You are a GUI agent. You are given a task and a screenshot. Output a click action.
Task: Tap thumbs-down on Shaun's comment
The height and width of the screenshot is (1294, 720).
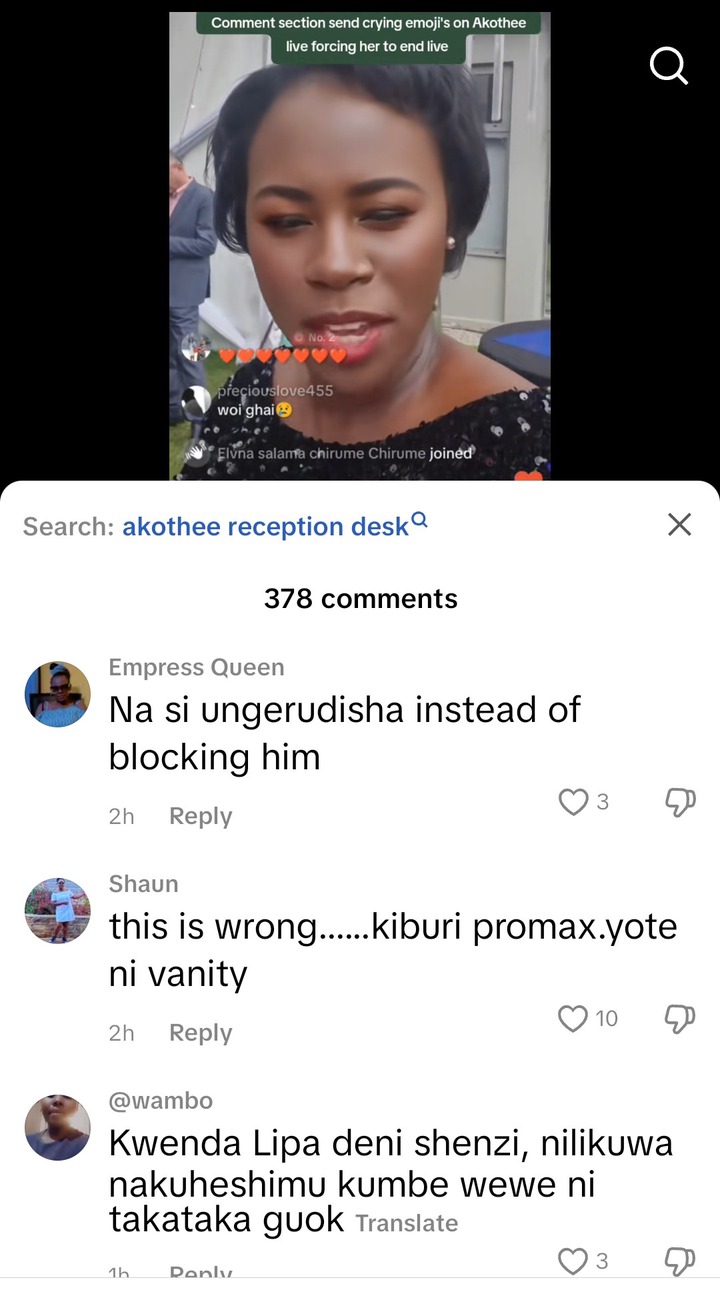pos(680,1019)
